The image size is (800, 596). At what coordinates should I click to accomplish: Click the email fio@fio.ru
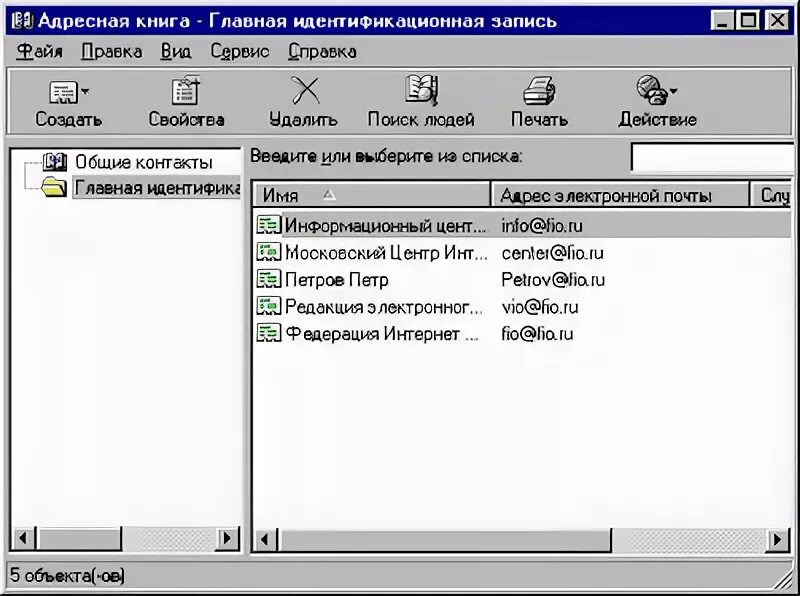tap(537, 334)
